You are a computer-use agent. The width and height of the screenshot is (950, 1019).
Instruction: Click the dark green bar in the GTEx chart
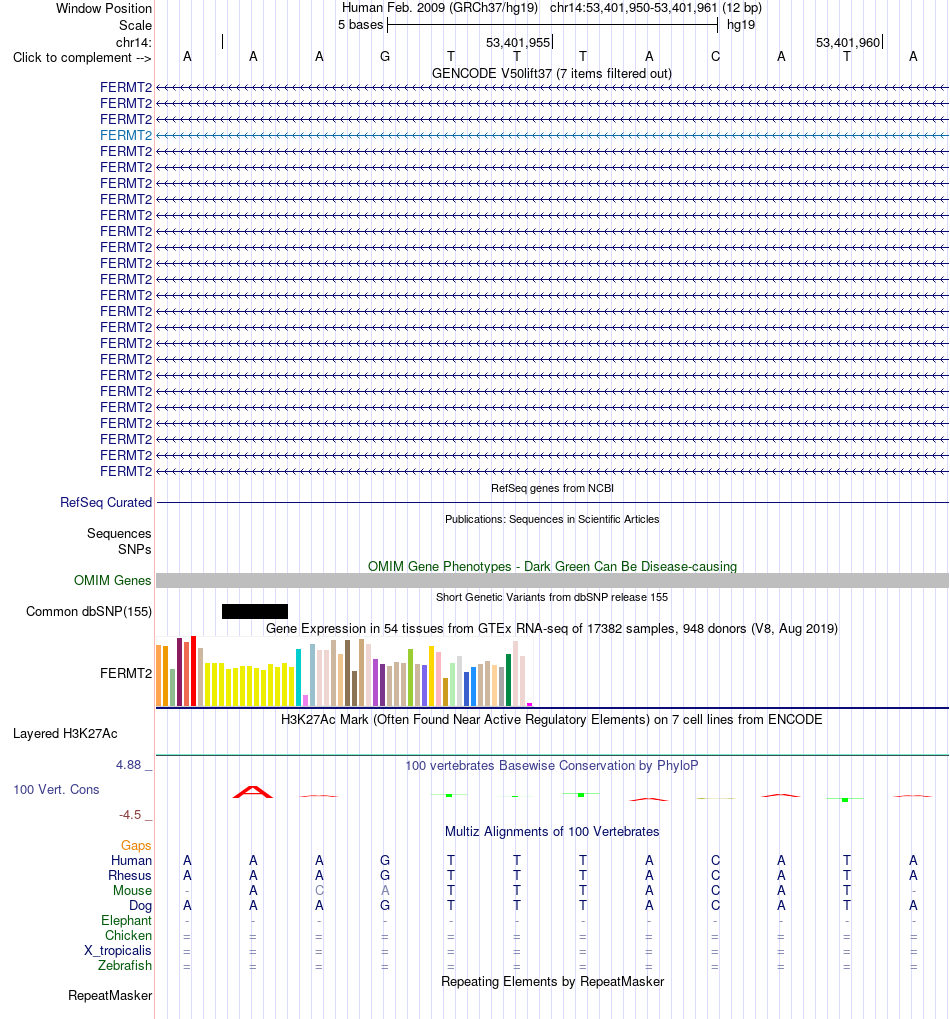pyautogui.click(x=508, y=680)
